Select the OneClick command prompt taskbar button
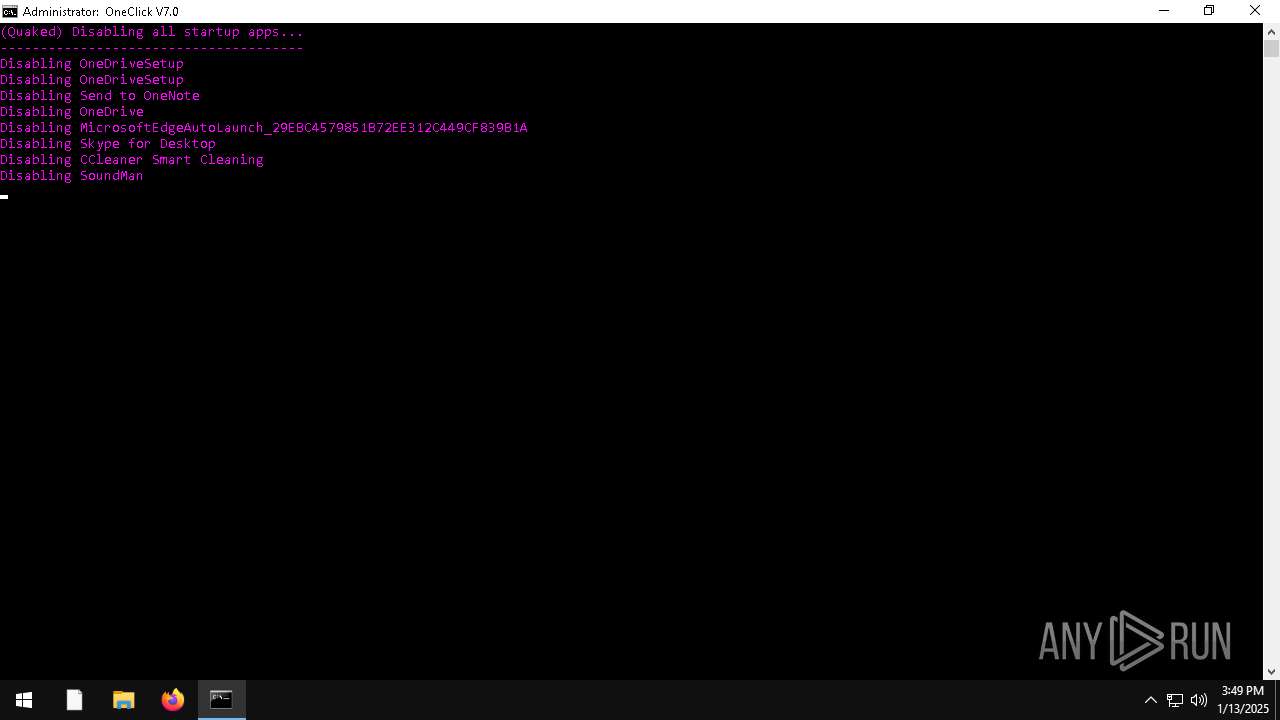The width and height of the screenshot is (1280, 720). click(221, 700)
